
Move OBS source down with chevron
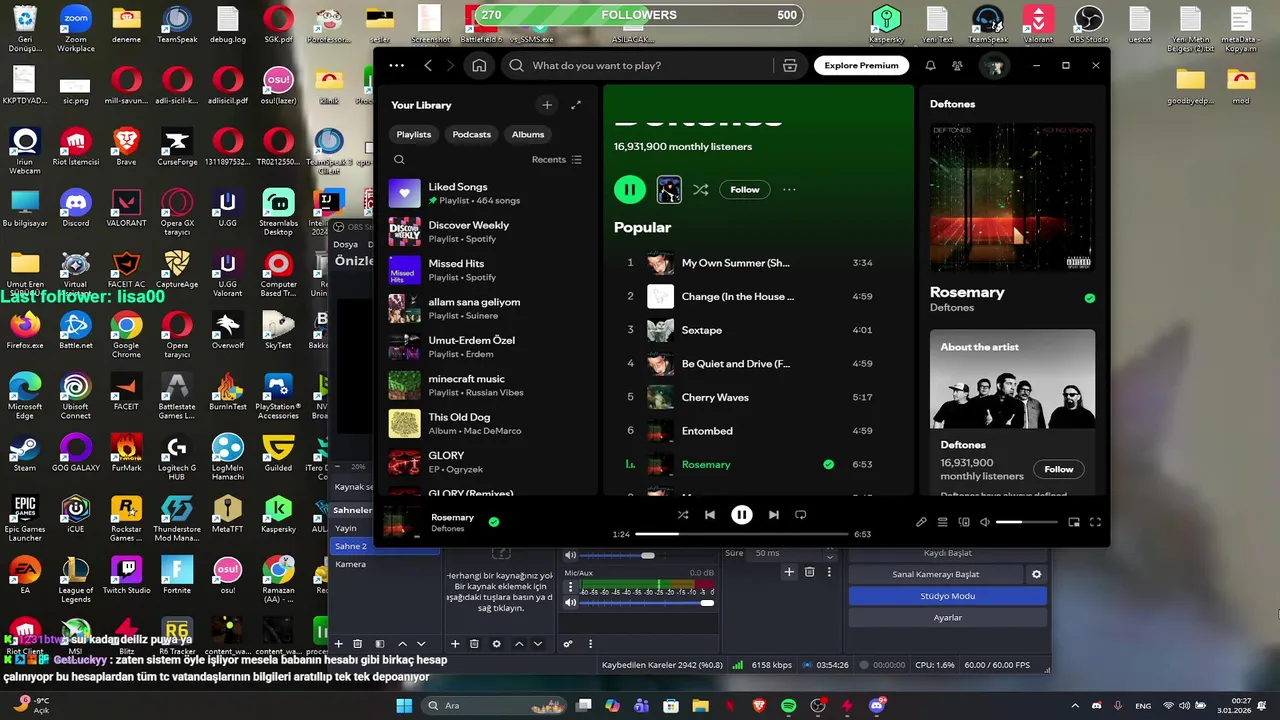tap(538, 644)
